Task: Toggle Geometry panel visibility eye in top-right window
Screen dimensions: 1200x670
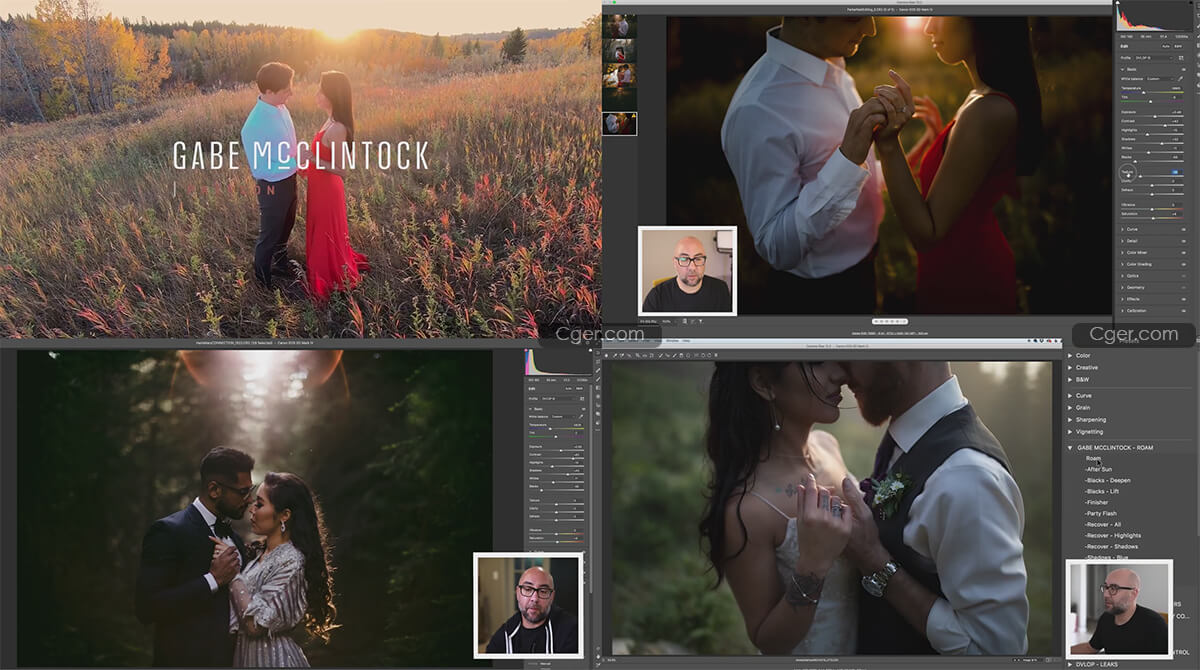Action: click(x=1184, y=287)
